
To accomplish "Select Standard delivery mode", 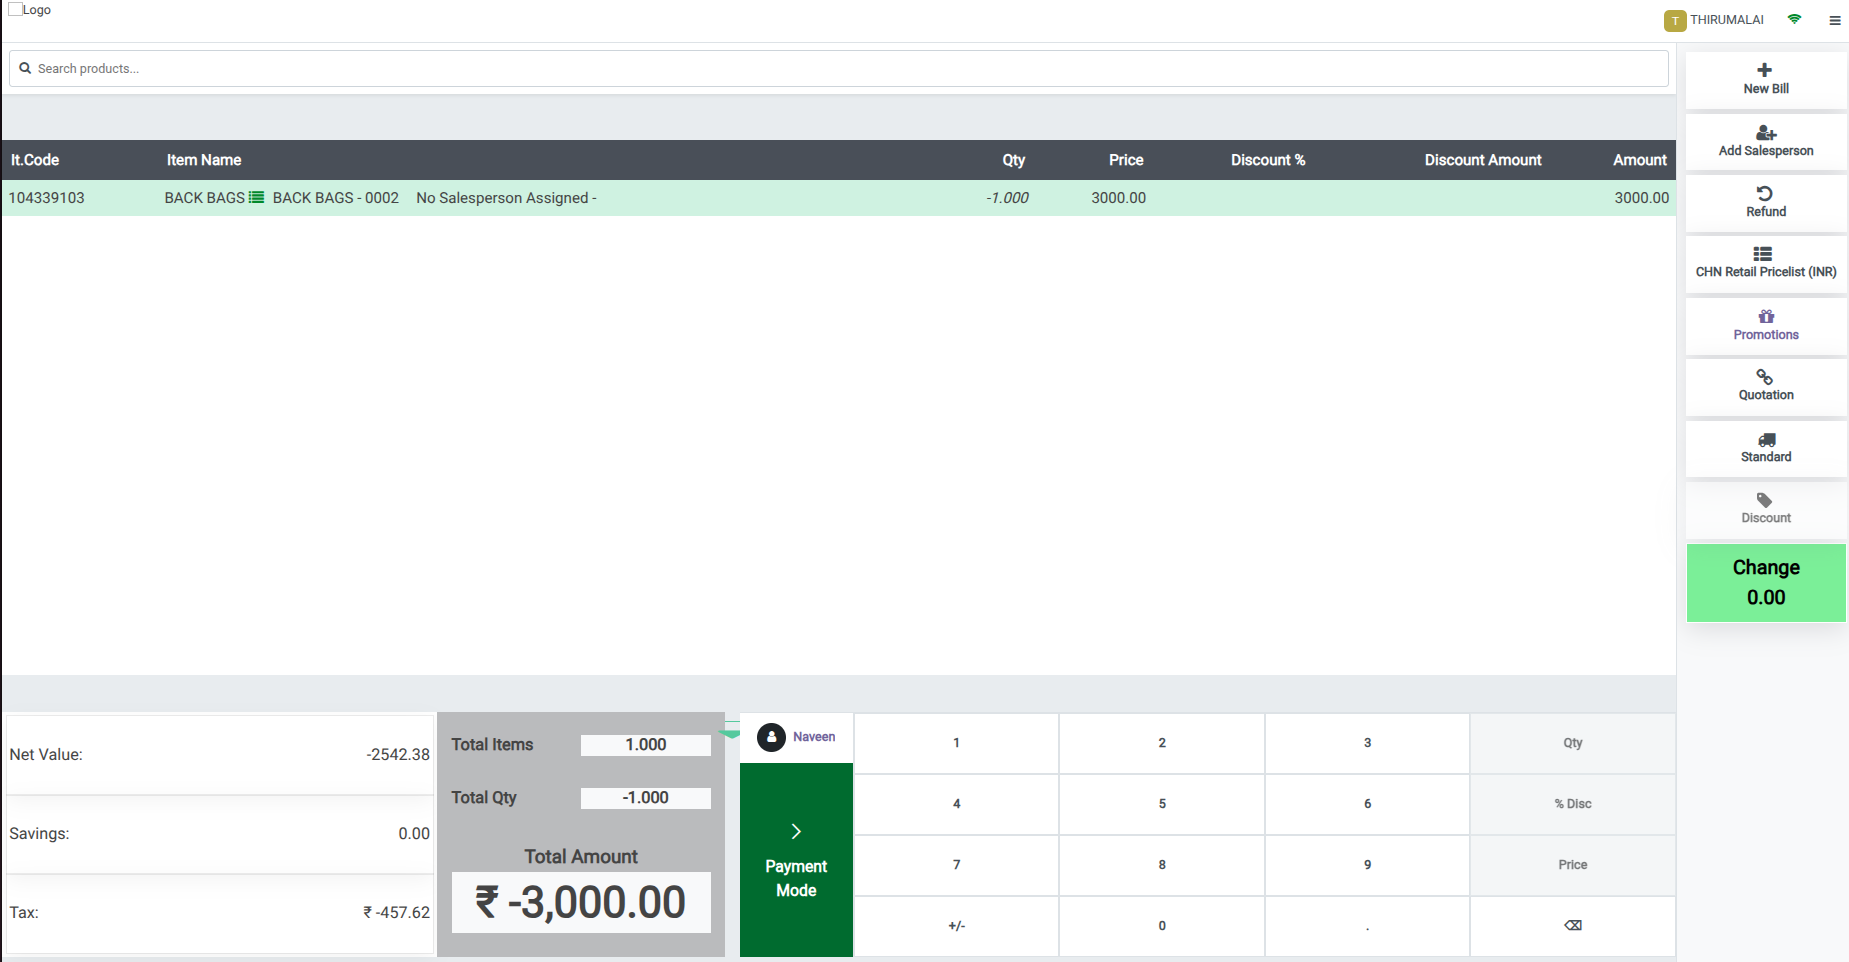I will tap(1766, 449).
